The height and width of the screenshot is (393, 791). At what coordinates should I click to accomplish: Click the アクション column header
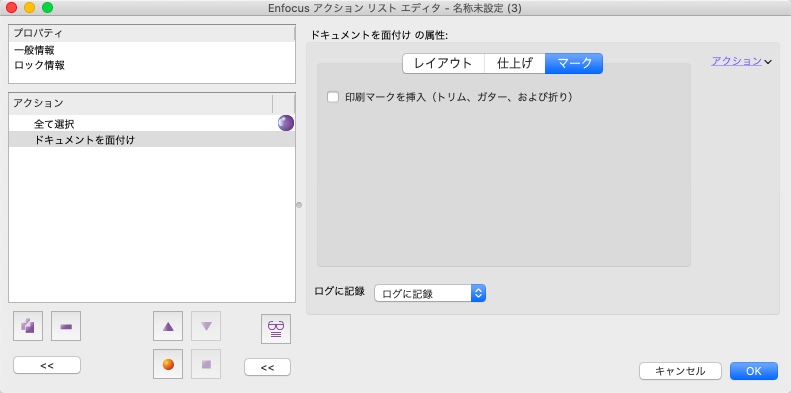[140, 103]
